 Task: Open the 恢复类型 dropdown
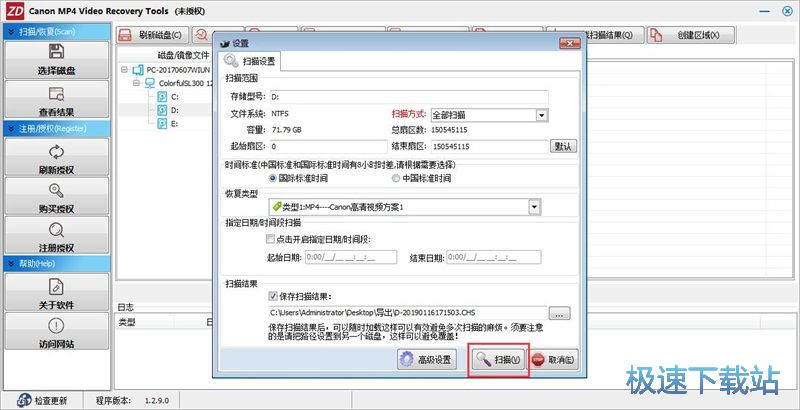(x=534, y=207)
